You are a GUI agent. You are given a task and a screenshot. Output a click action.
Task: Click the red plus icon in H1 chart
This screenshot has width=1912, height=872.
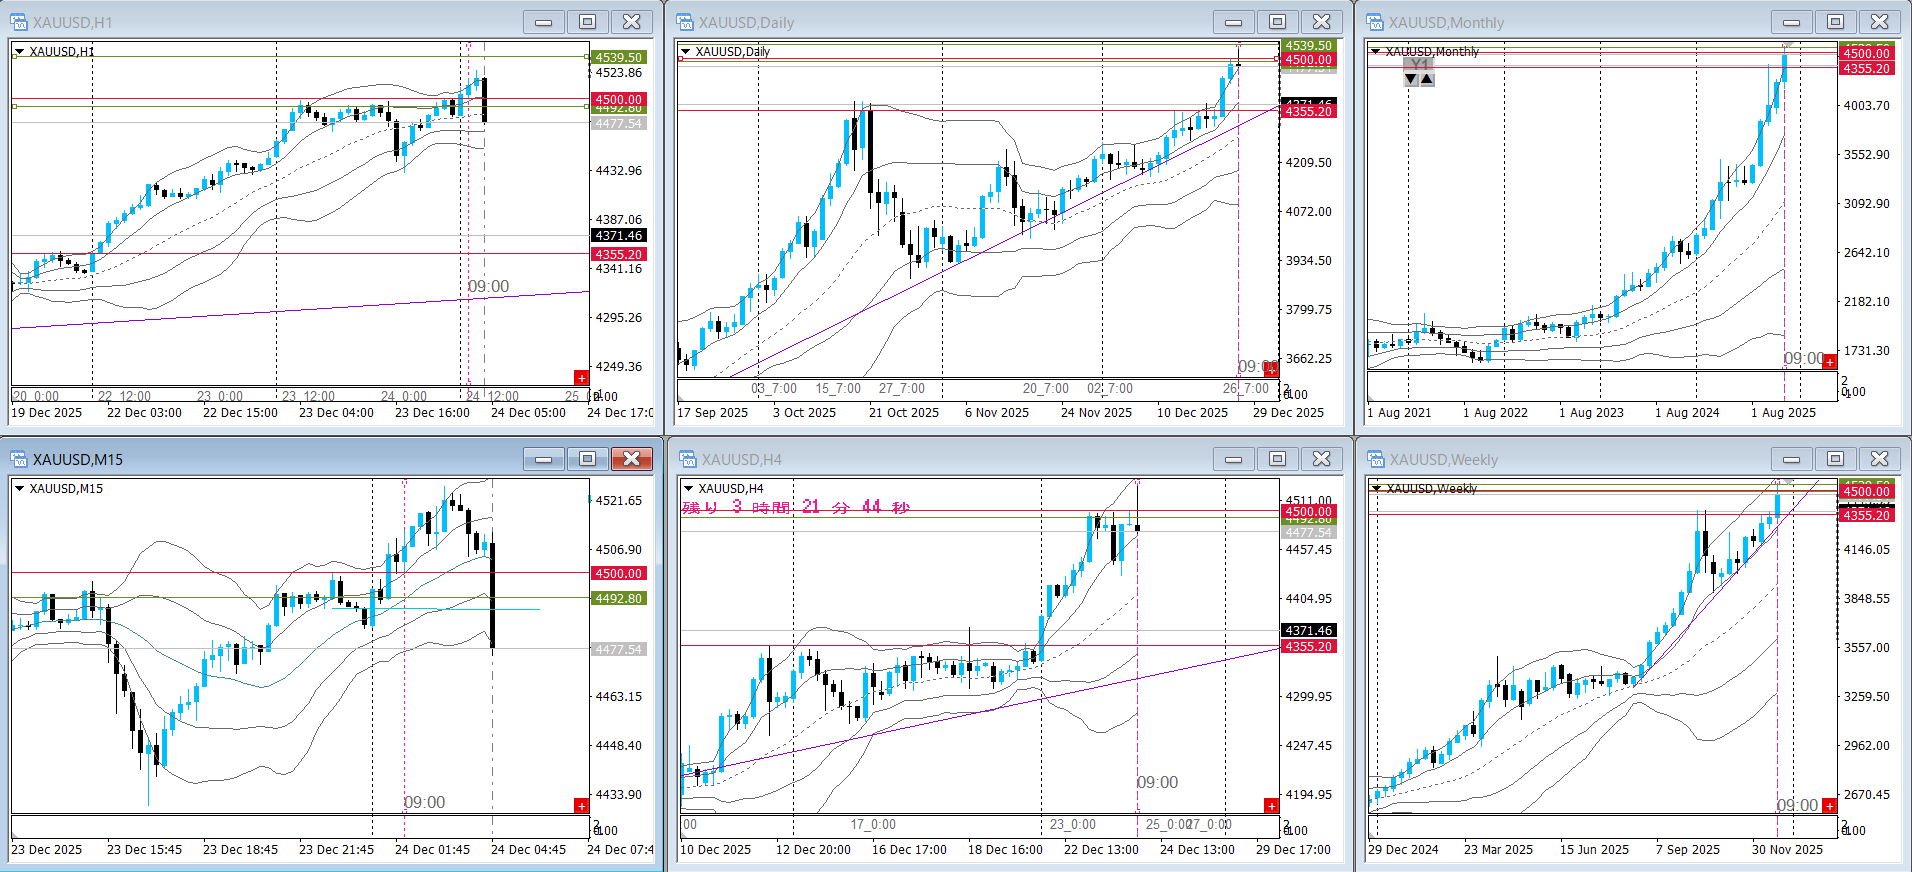(581, 377)
